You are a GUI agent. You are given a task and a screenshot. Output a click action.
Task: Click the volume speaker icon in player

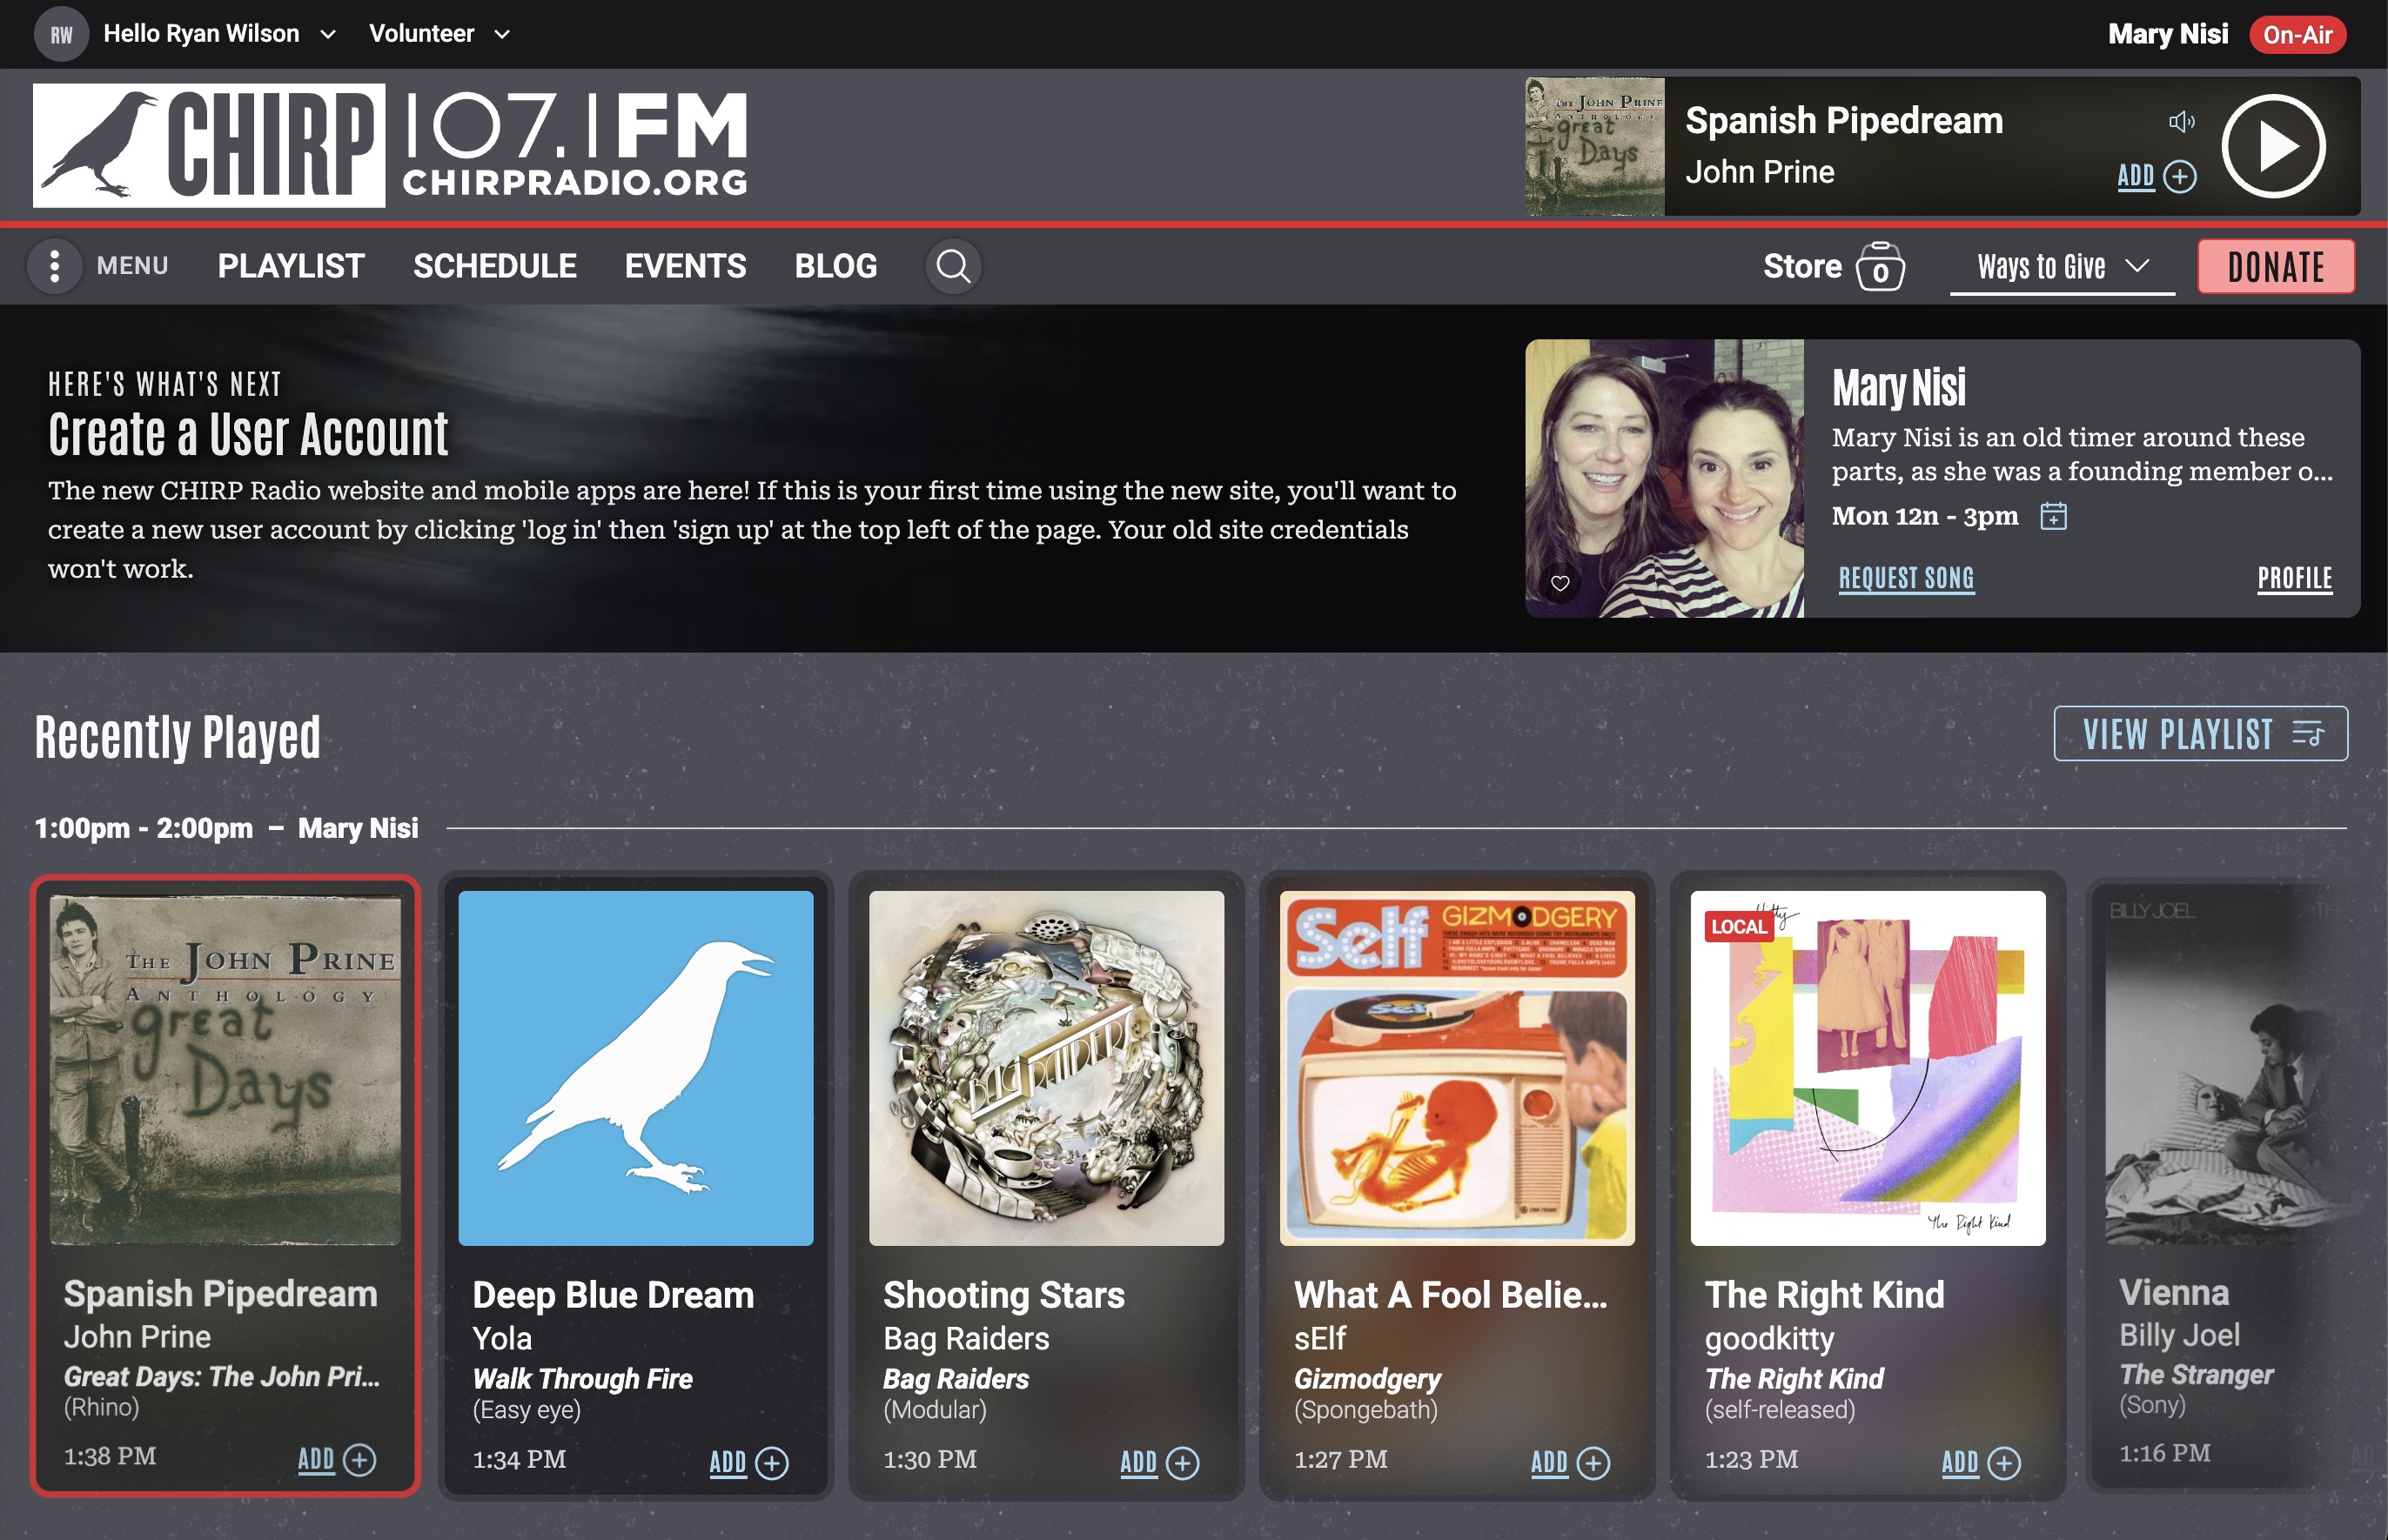click(x=2181, y=122)
